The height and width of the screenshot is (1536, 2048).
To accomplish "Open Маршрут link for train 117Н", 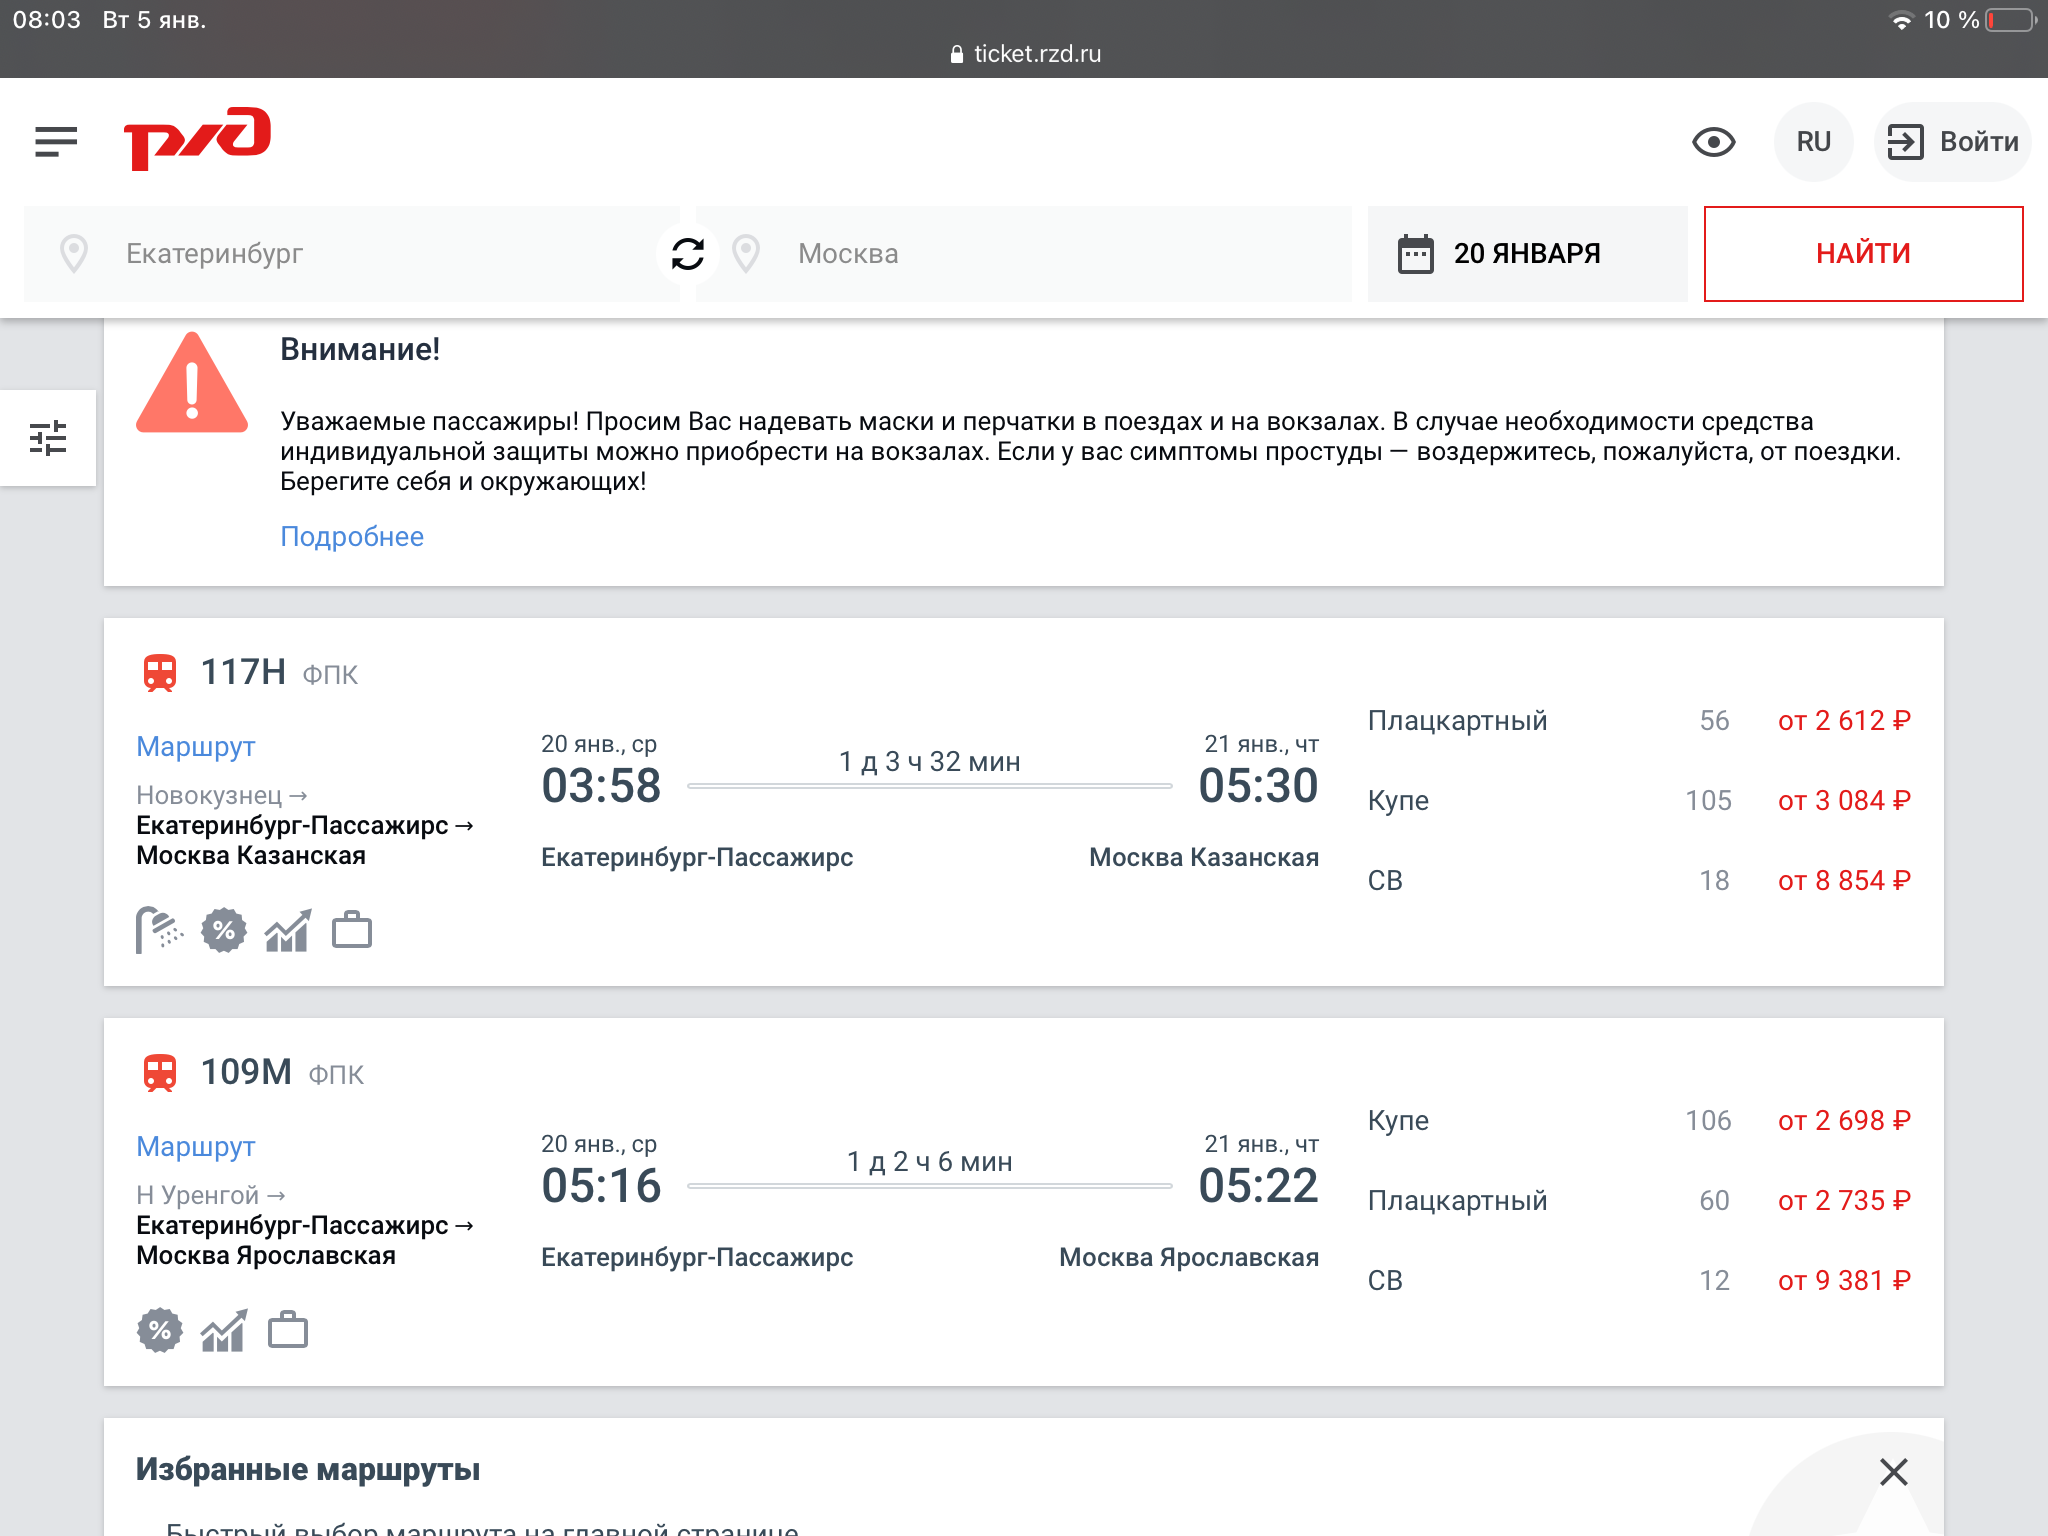I will (x=196, y=747).
